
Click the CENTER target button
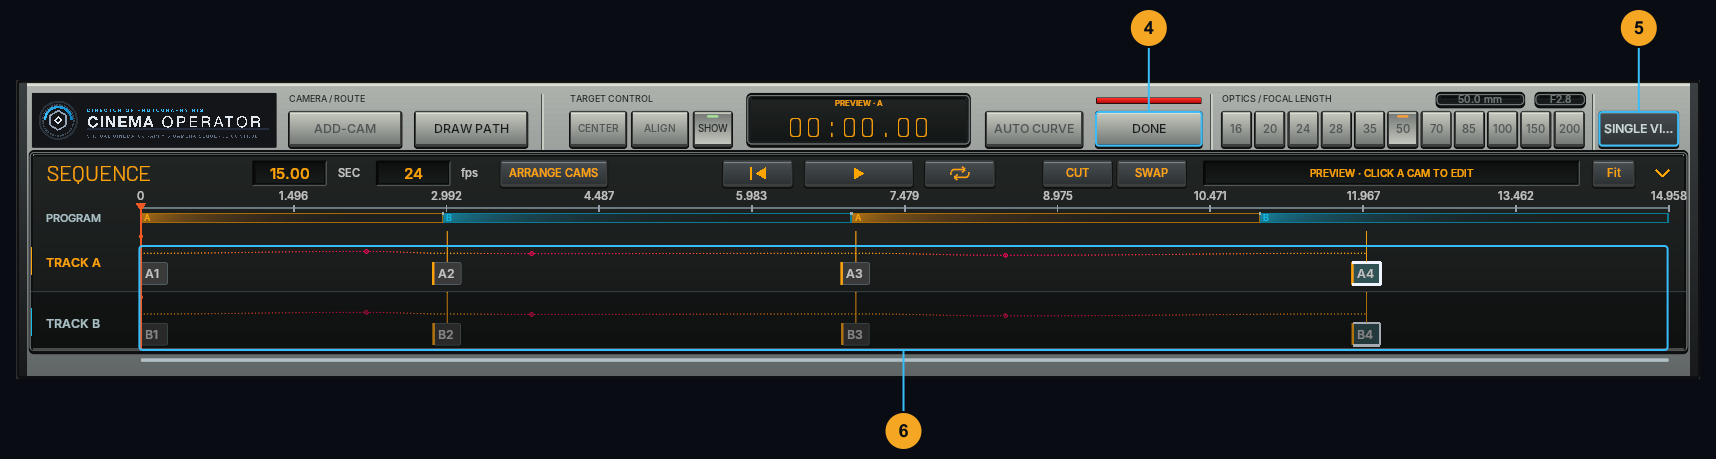click(x=598, y=129)
